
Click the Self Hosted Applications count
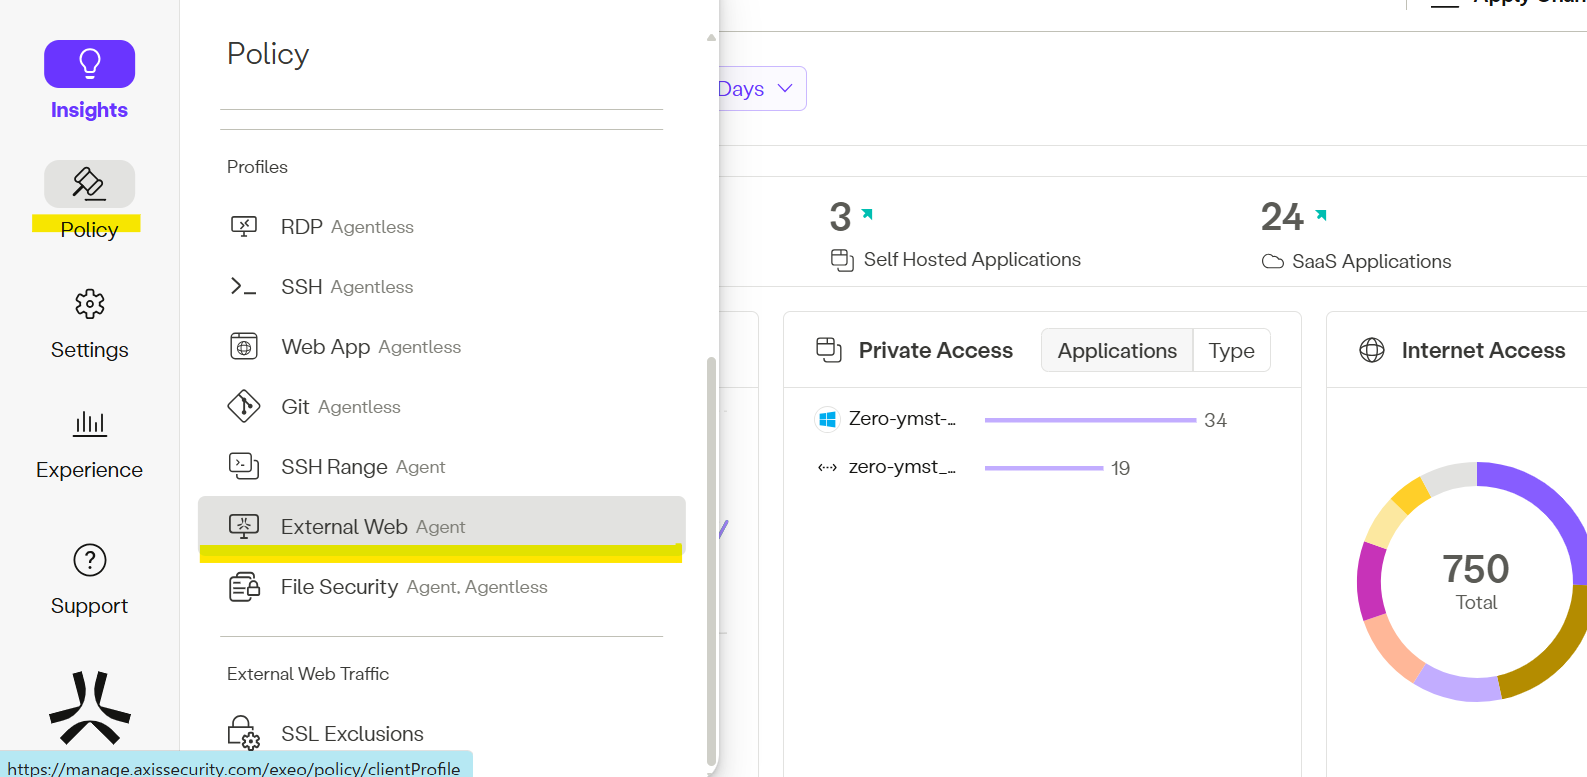840,217
